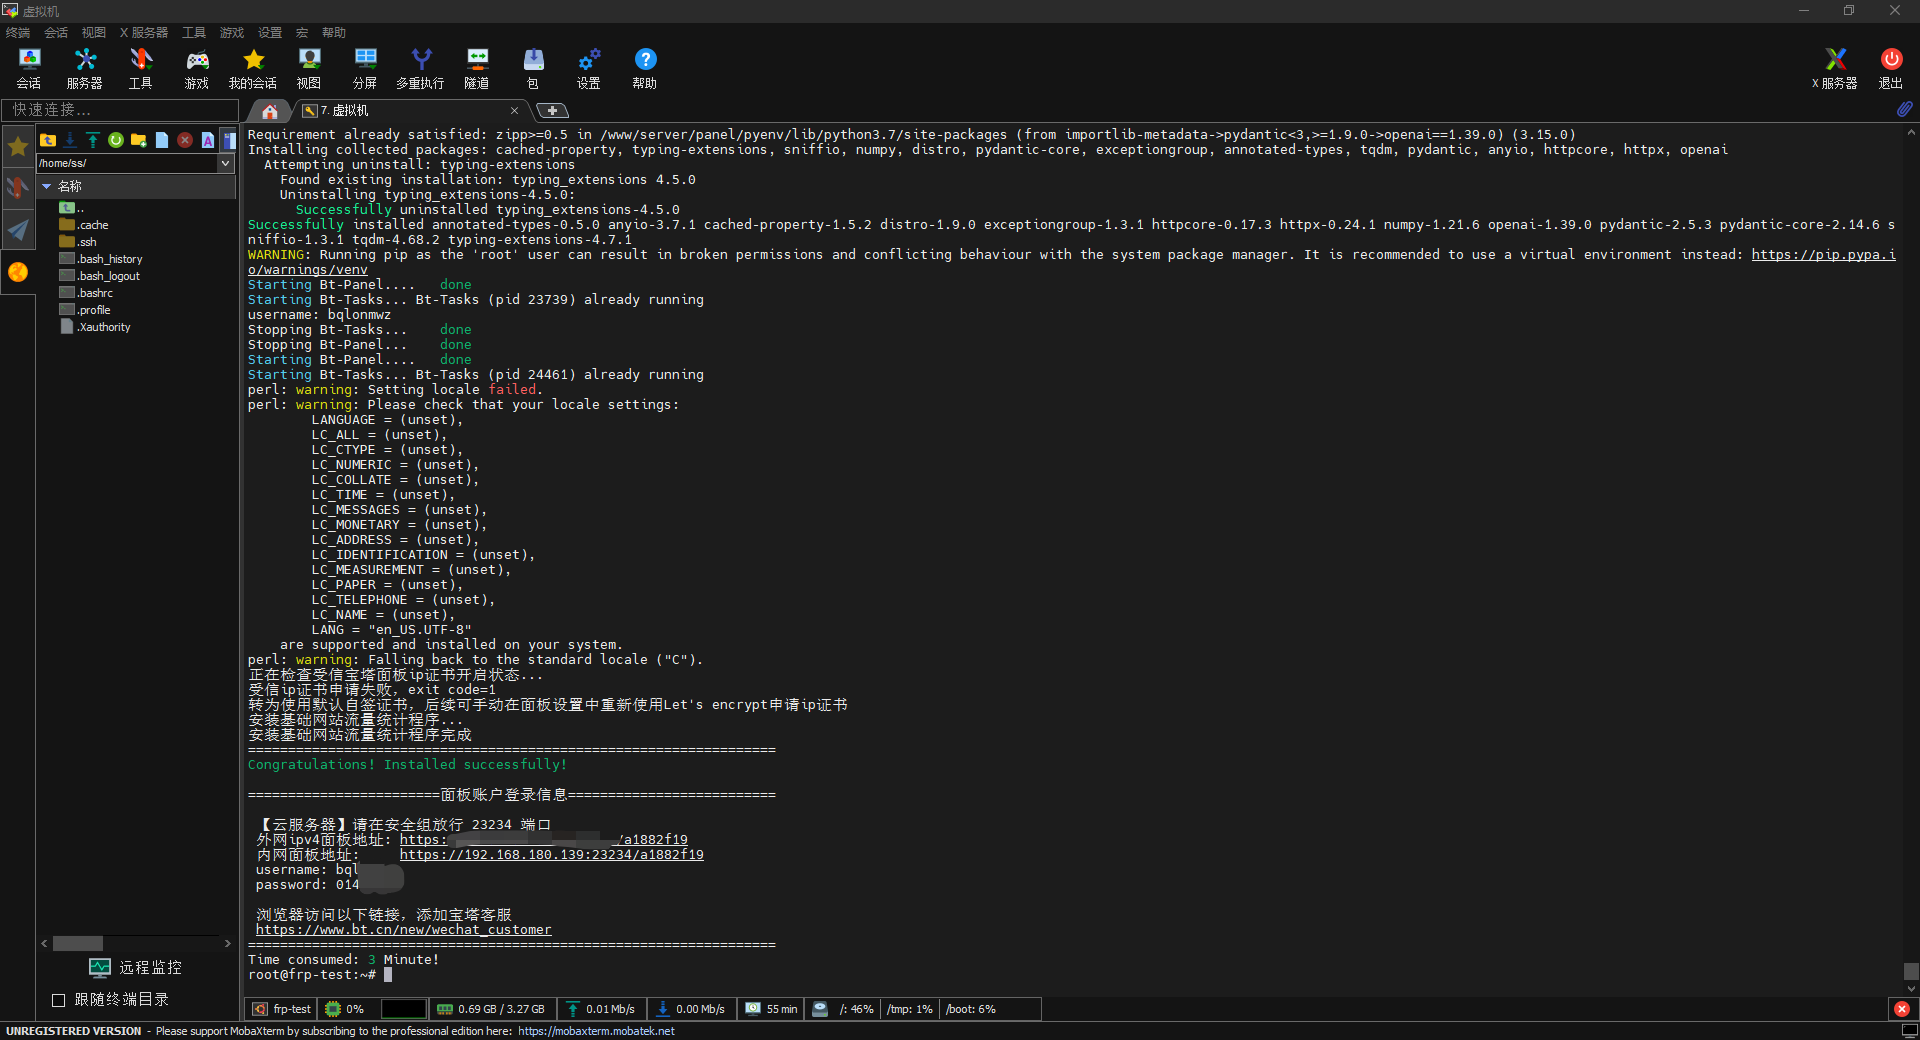Select the '..' parent directory entry

point(72,208)
